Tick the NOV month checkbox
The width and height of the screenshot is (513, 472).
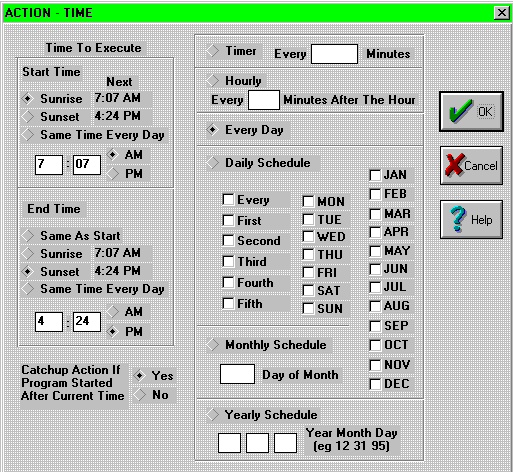375,365
